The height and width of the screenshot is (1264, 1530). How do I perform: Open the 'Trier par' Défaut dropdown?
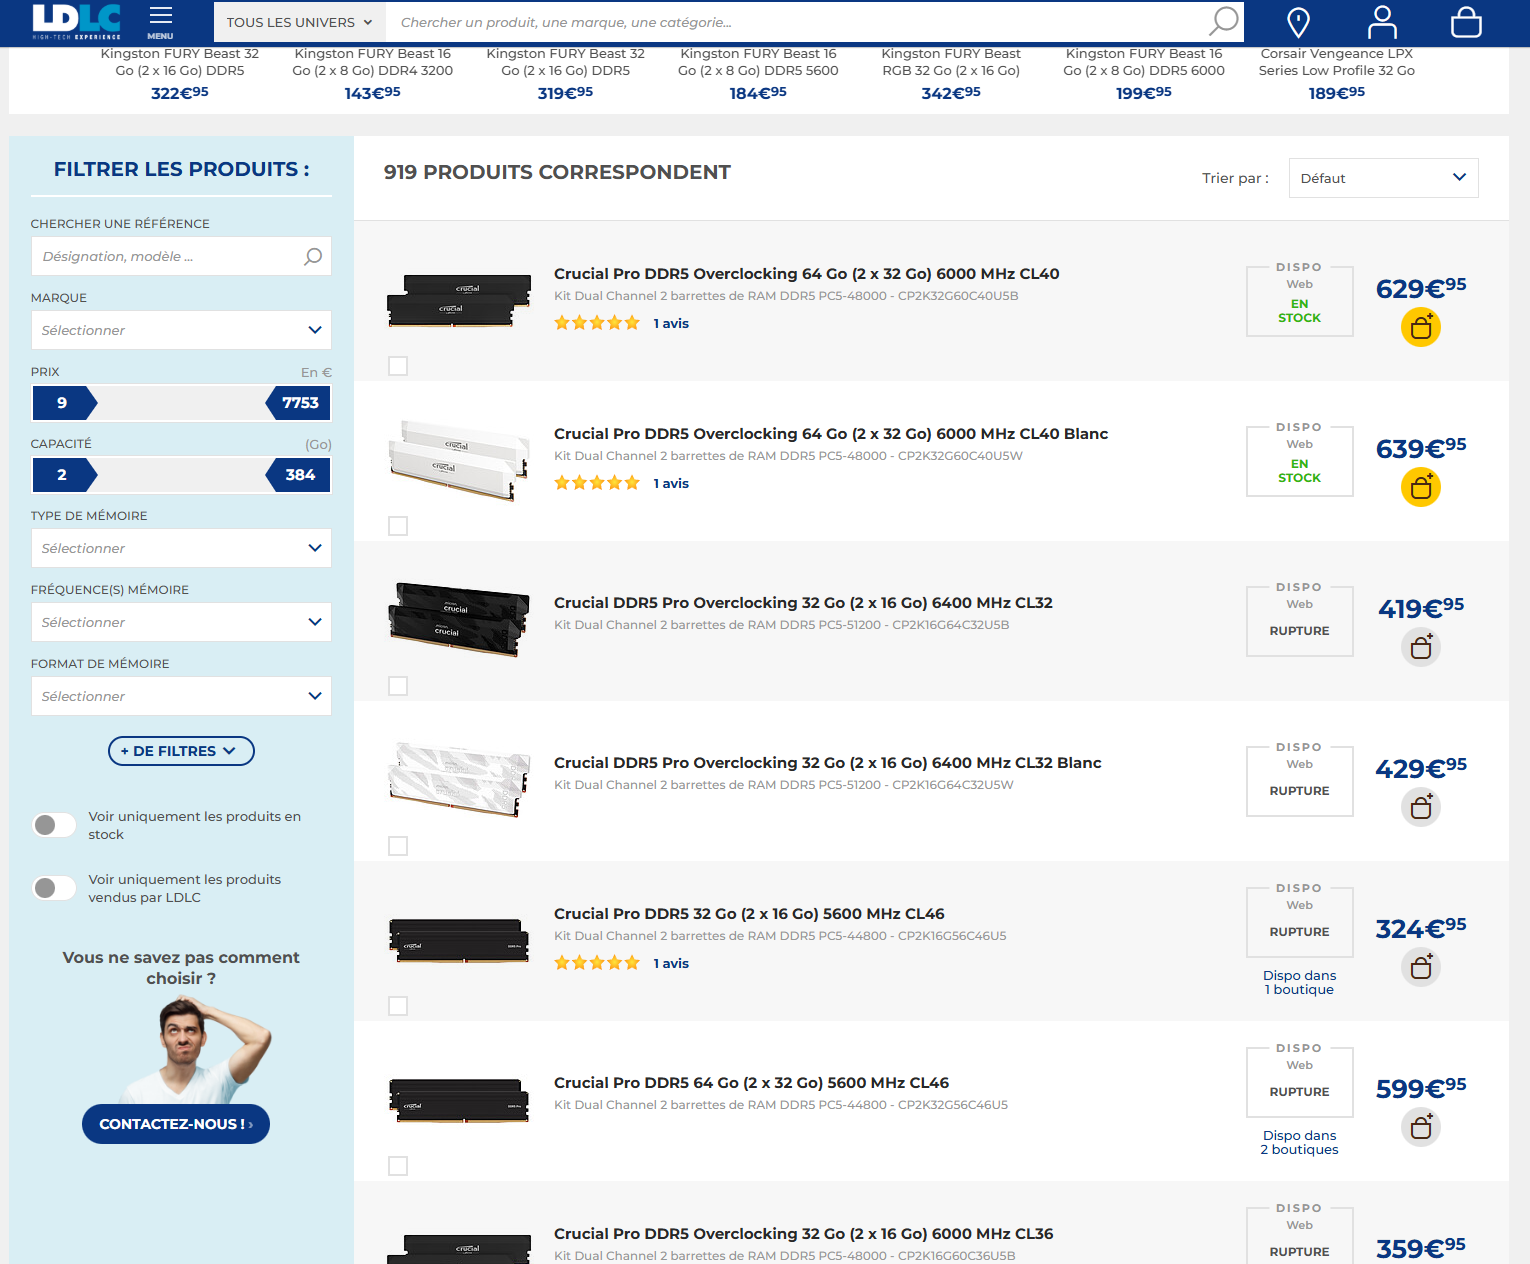(1382, 178)
